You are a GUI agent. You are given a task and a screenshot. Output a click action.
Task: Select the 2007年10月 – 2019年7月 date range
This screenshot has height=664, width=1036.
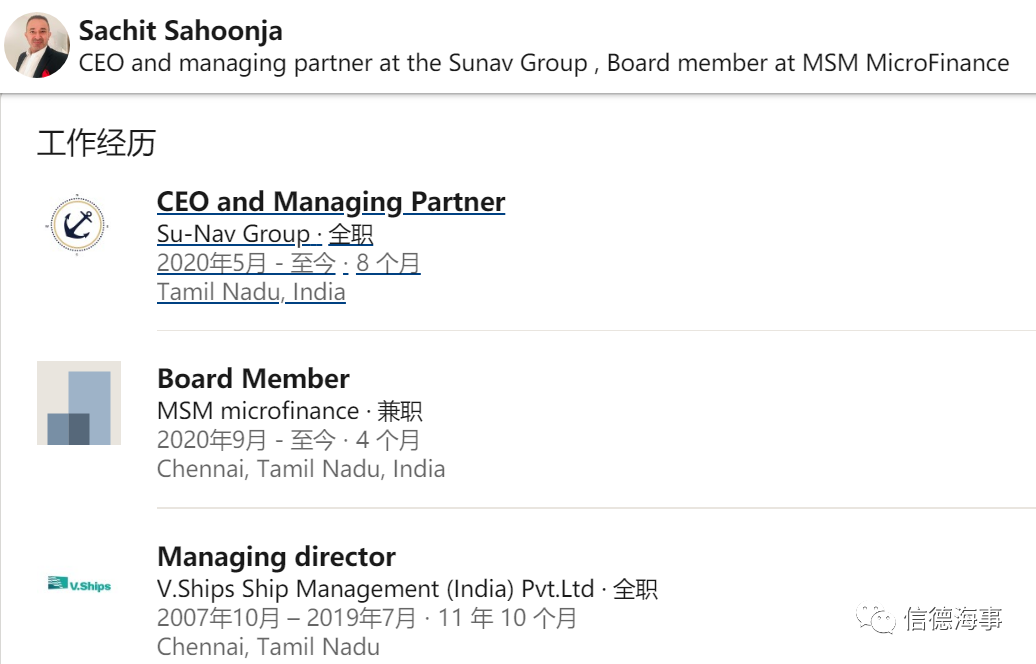coord(286,618)
